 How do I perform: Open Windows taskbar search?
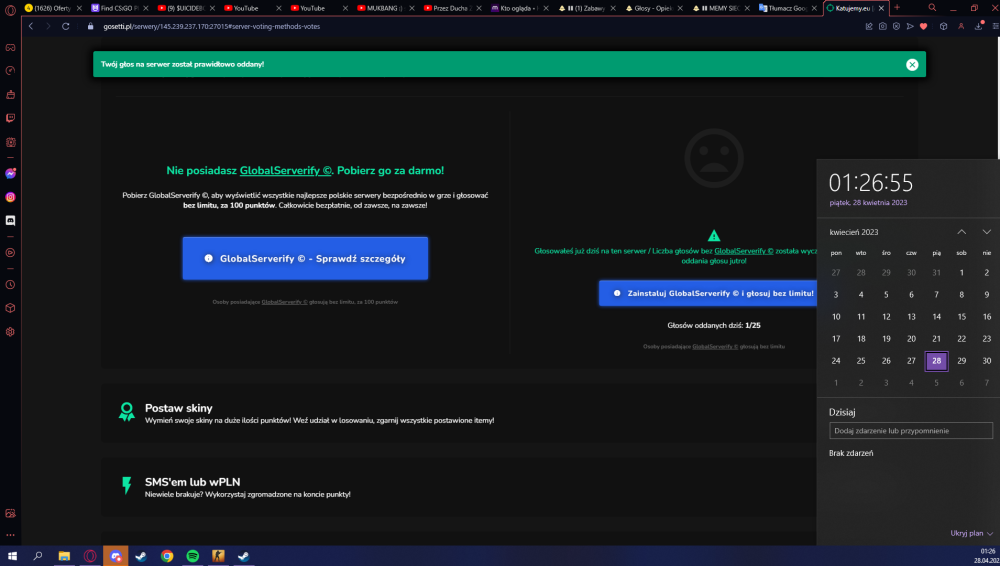coord(38,556)
